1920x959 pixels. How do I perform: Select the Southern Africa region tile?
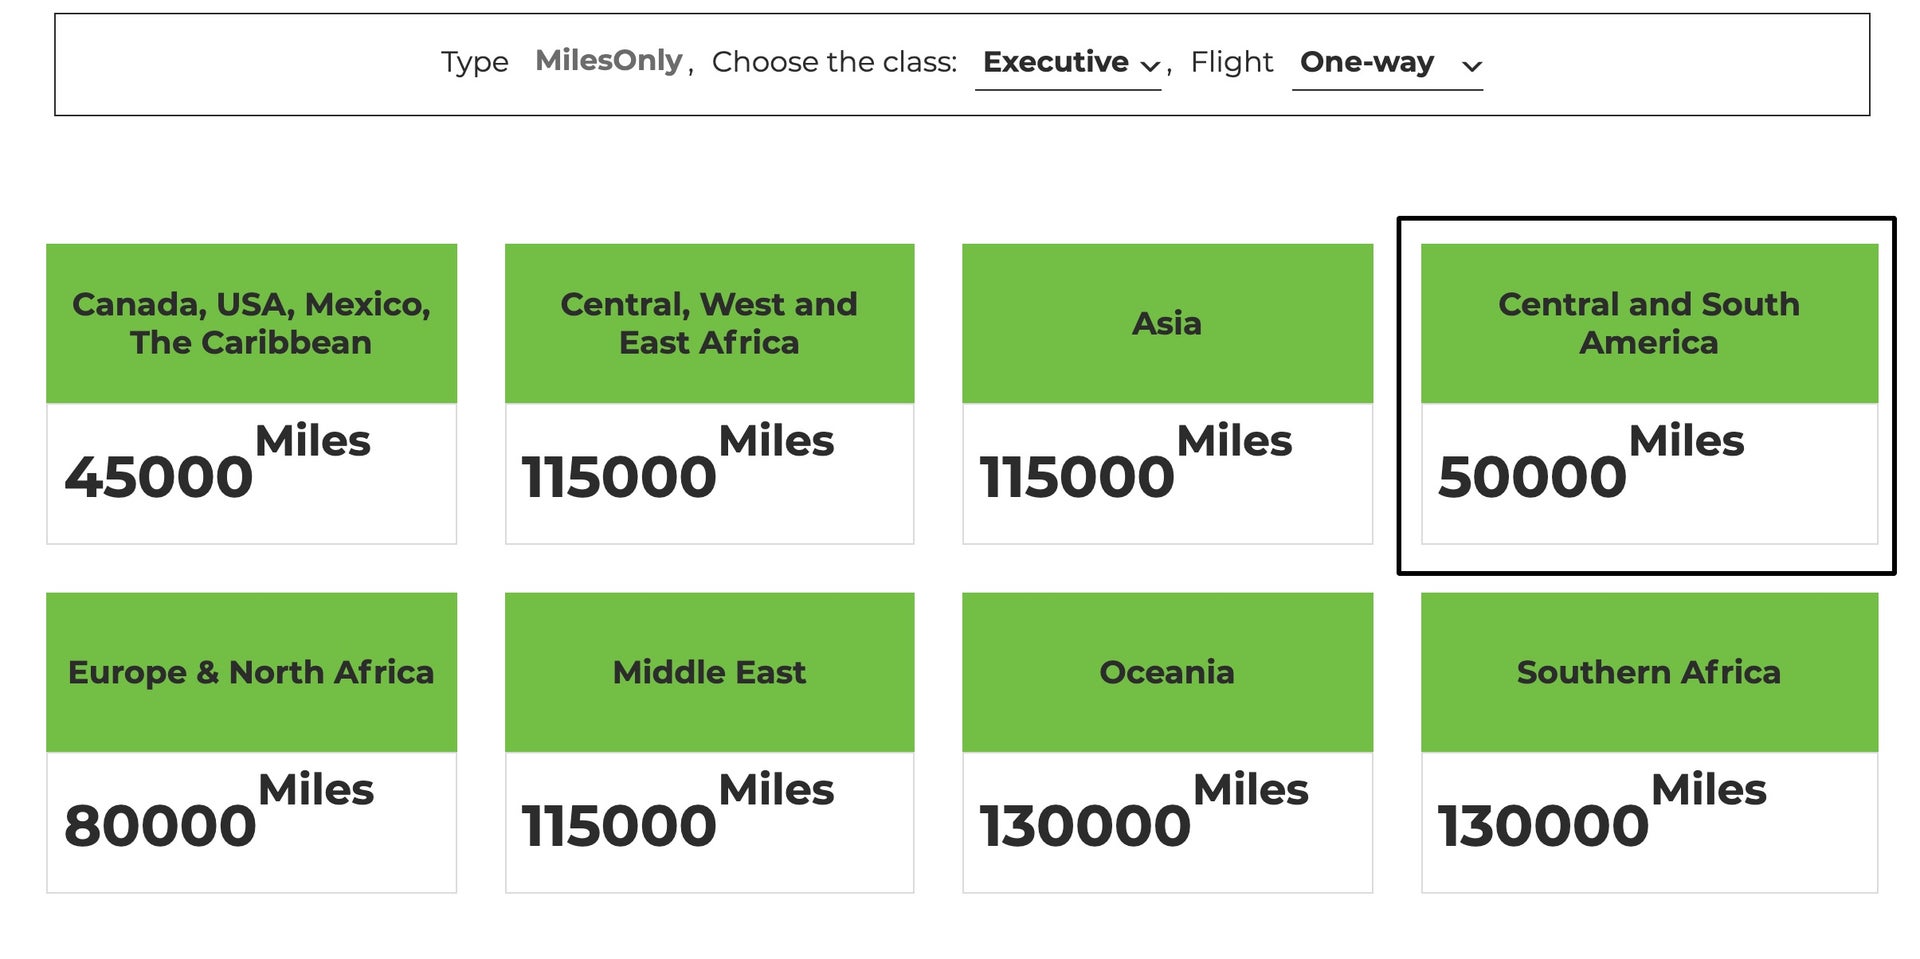[1648, 672]
